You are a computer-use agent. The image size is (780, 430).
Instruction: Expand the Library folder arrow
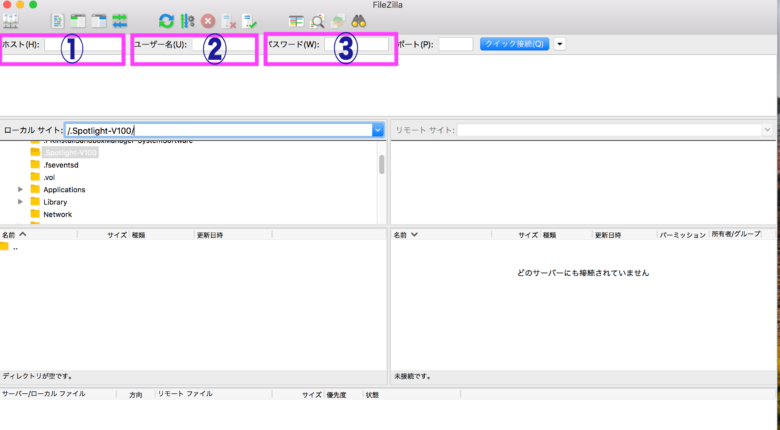(x=20, y=202)
